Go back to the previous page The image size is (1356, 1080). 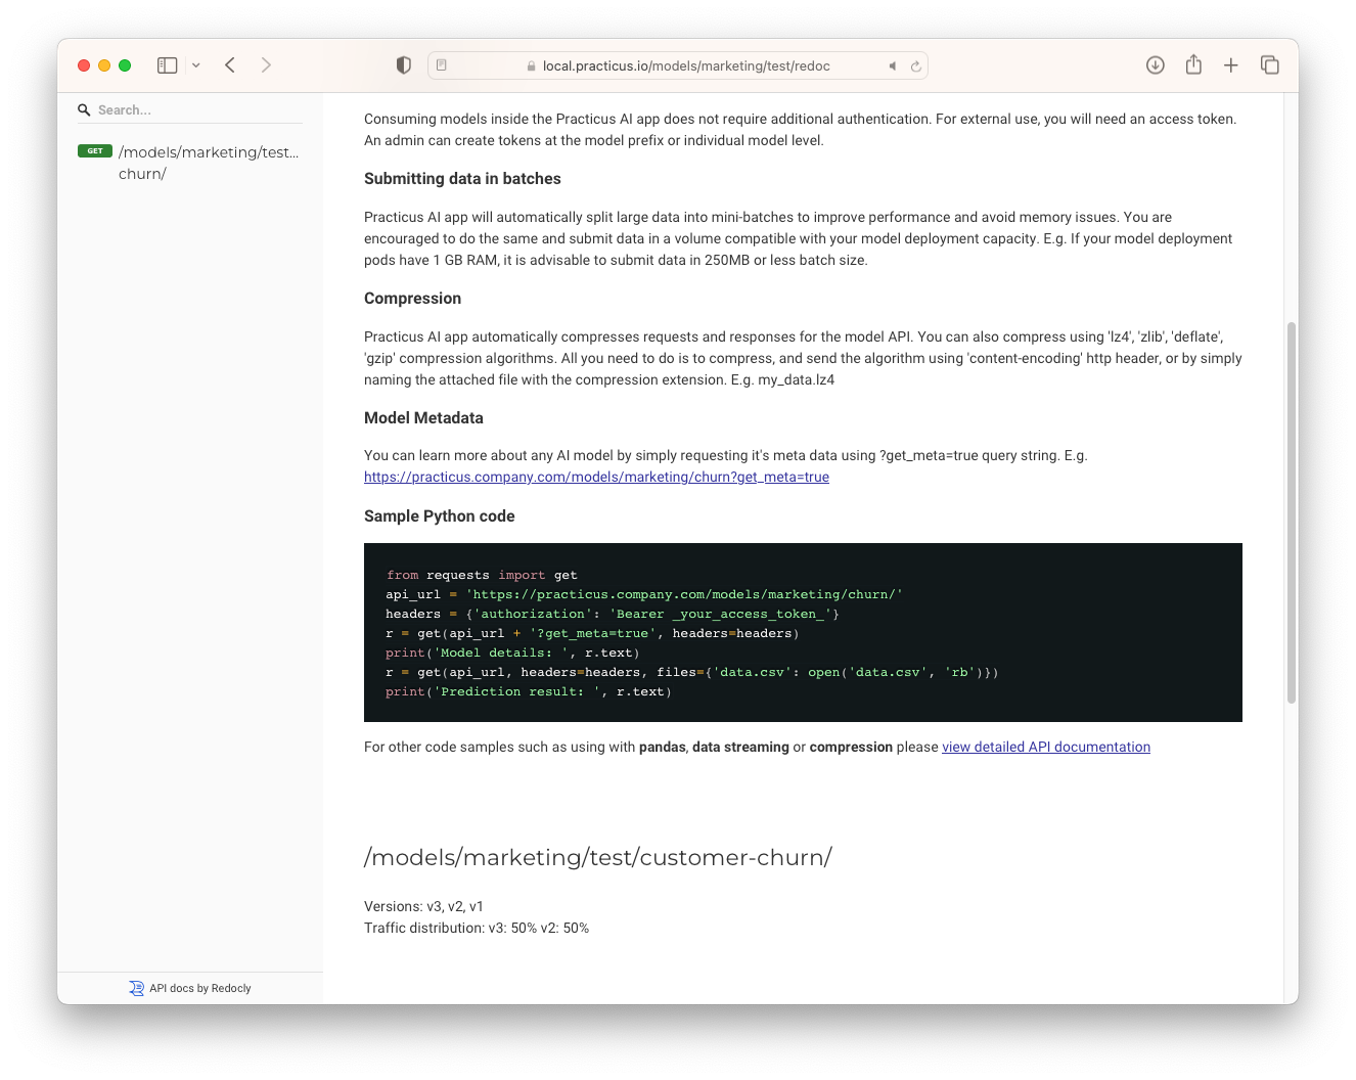point(230,65)
